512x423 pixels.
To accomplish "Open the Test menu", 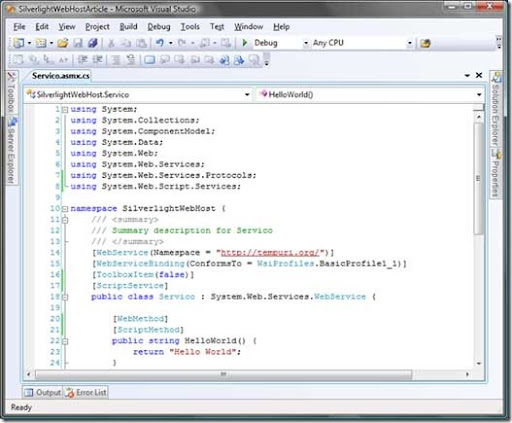I will pos(217,27).
